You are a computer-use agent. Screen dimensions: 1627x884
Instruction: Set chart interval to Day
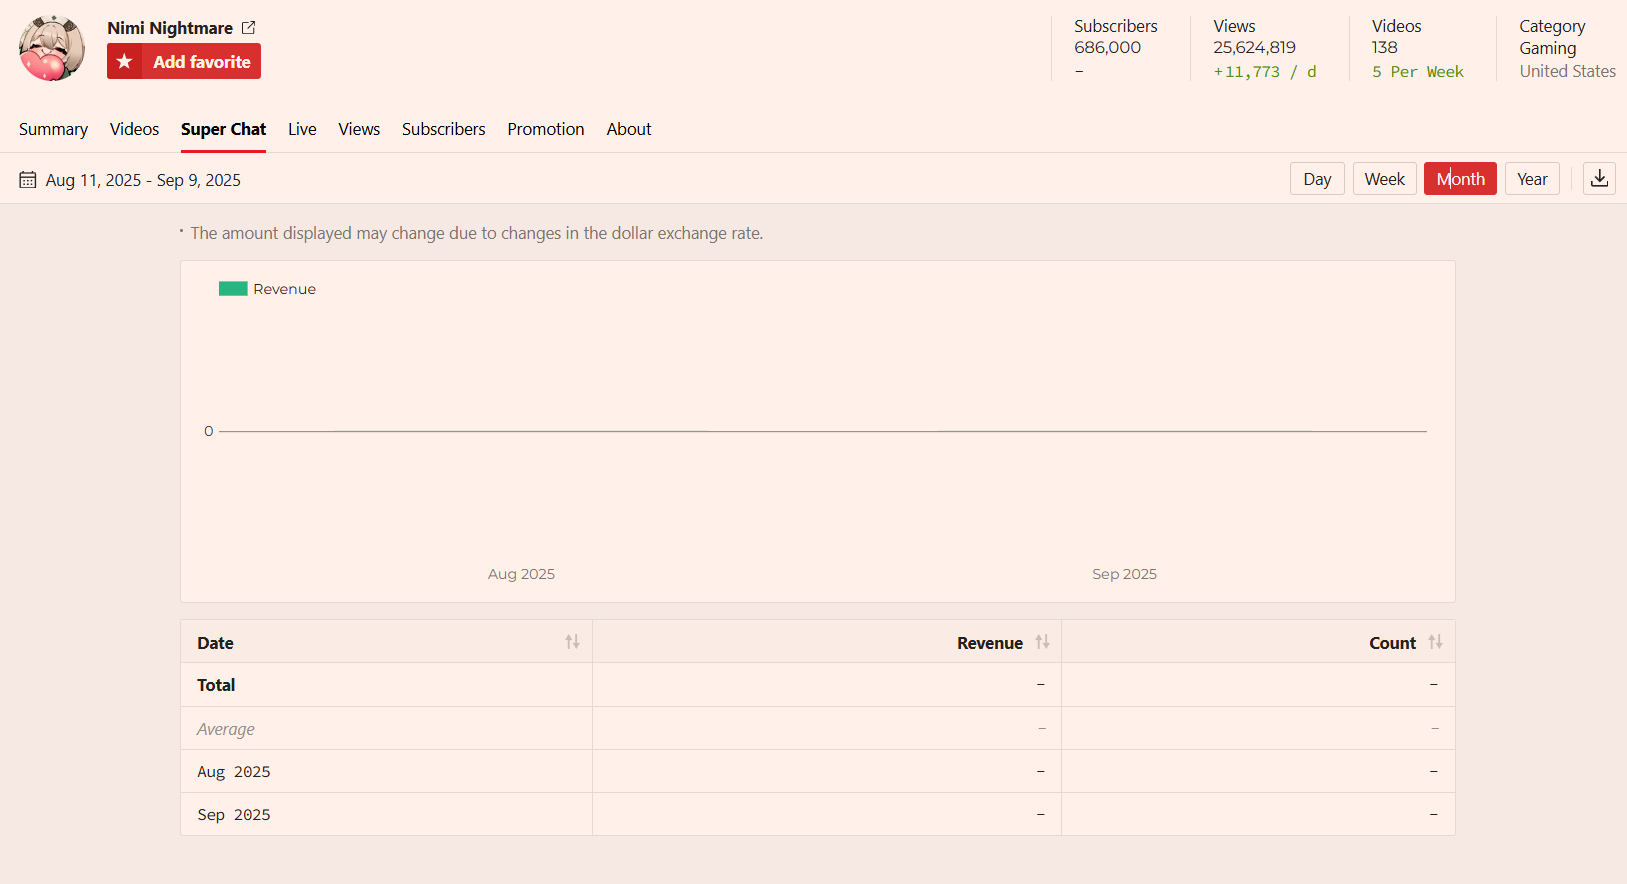pyautogui.click(x=1317, y=179)
